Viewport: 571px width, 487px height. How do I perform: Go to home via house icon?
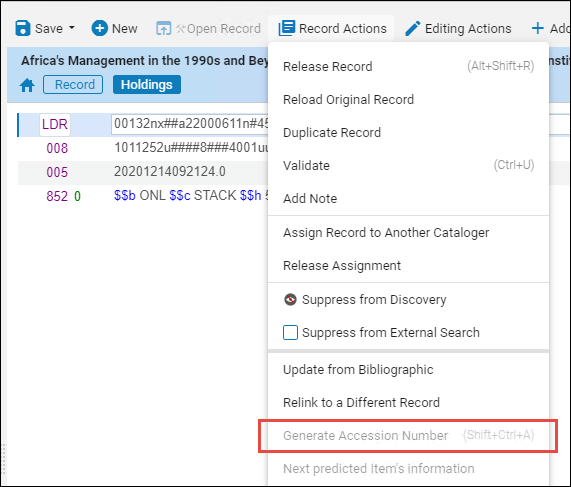click(27, 85)
